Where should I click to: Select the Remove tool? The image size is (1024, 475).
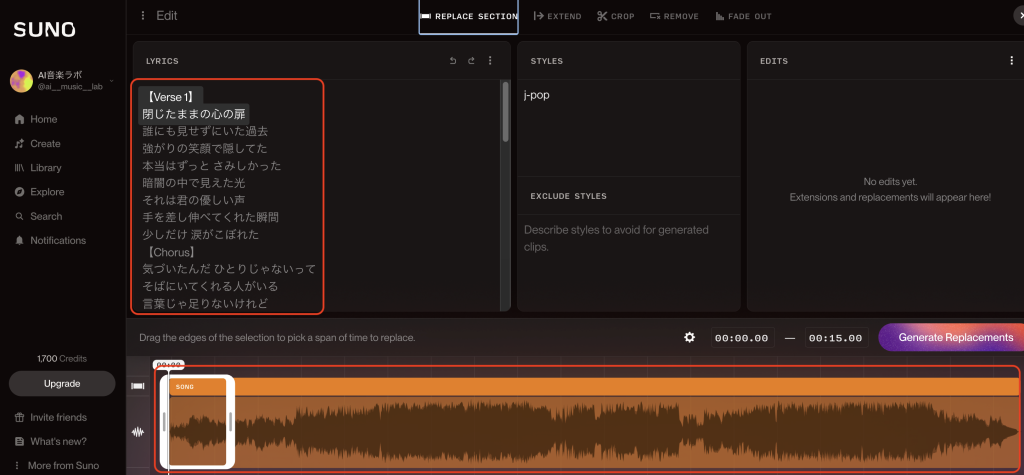pyautogui.click(x=674, y=16)
